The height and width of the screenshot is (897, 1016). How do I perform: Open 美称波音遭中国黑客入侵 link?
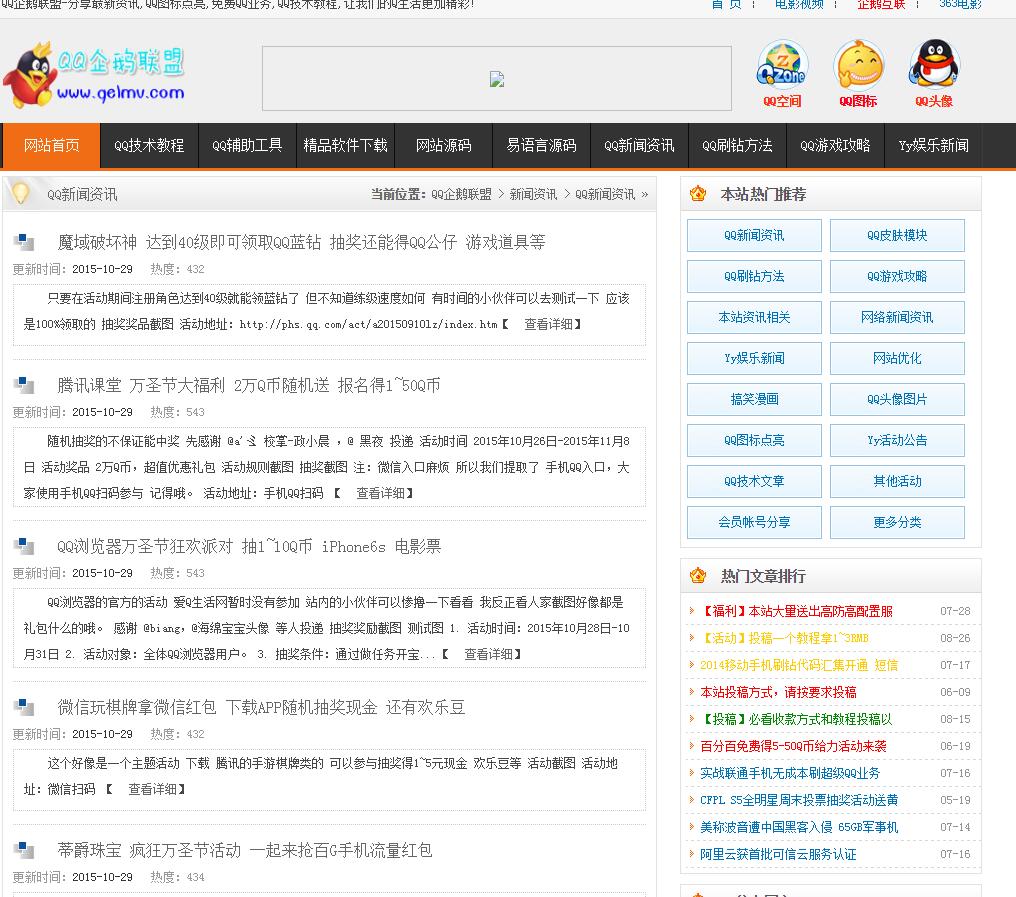(x=799, y=827)
